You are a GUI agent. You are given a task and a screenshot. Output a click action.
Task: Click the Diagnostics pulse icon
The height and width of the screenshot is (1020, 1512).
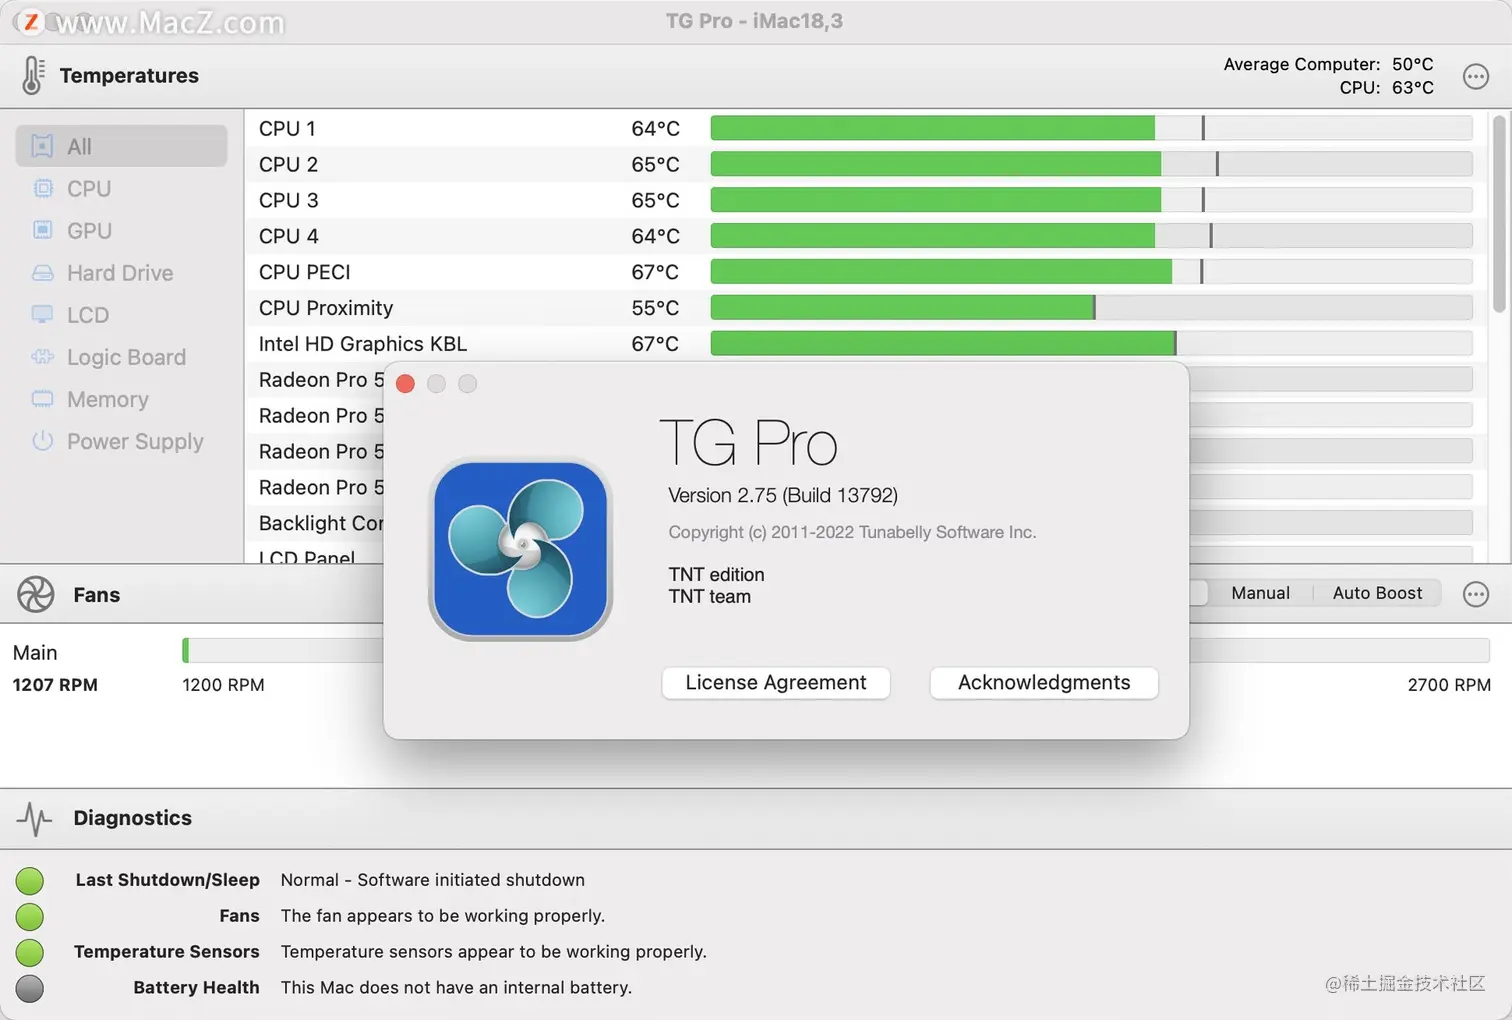(35, 818)
